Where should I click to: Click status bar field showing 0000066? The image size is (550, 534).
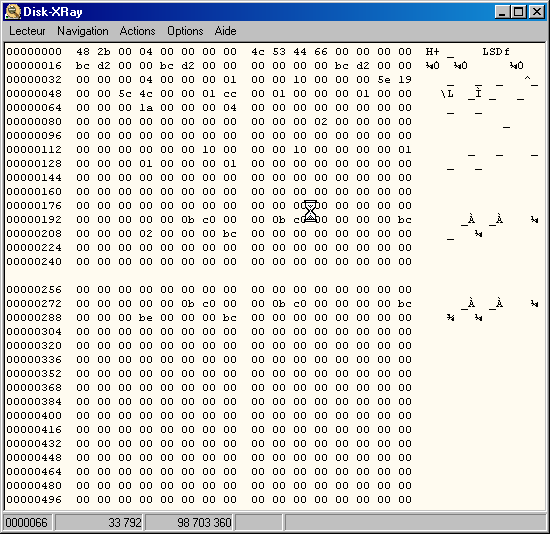click(x=28, y=522)
